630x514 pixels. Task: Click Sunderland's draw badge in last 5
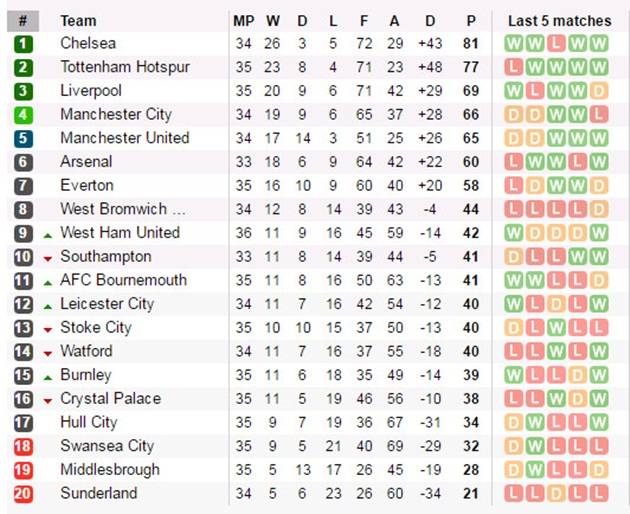(x=556, y=493)
